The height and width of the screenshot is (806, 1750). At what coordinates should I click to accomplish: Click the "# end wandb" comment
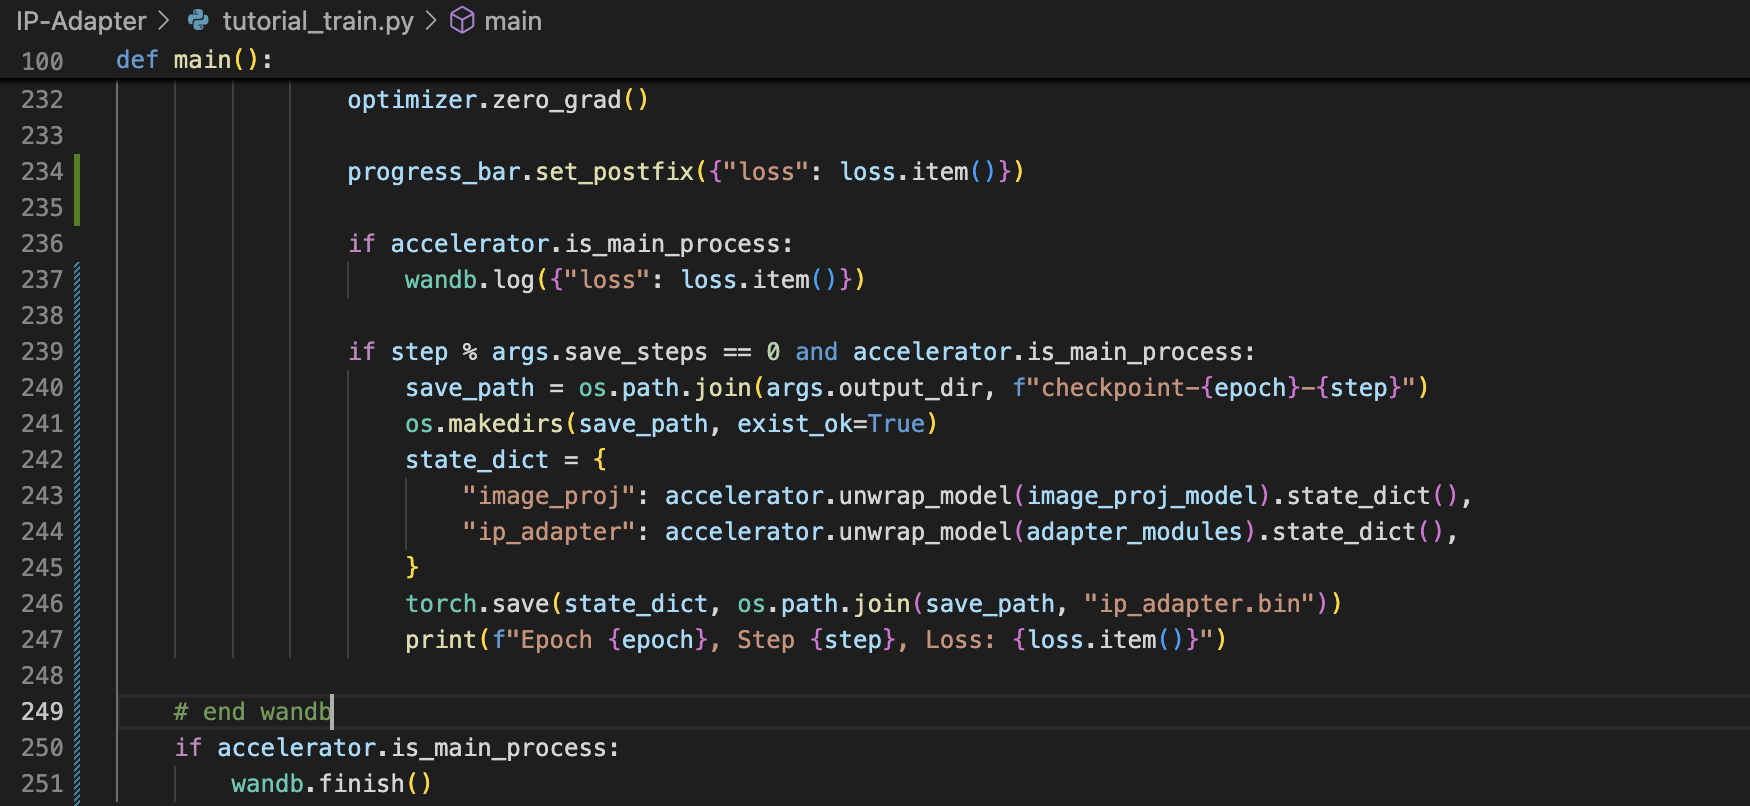pyautogui.click(x=252, y=712)
